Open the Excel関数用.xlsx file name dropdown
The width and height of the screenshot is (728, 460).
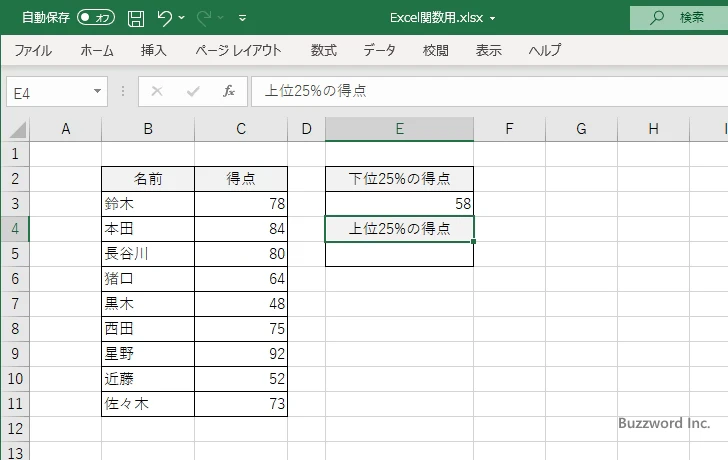tap(492, 19)
